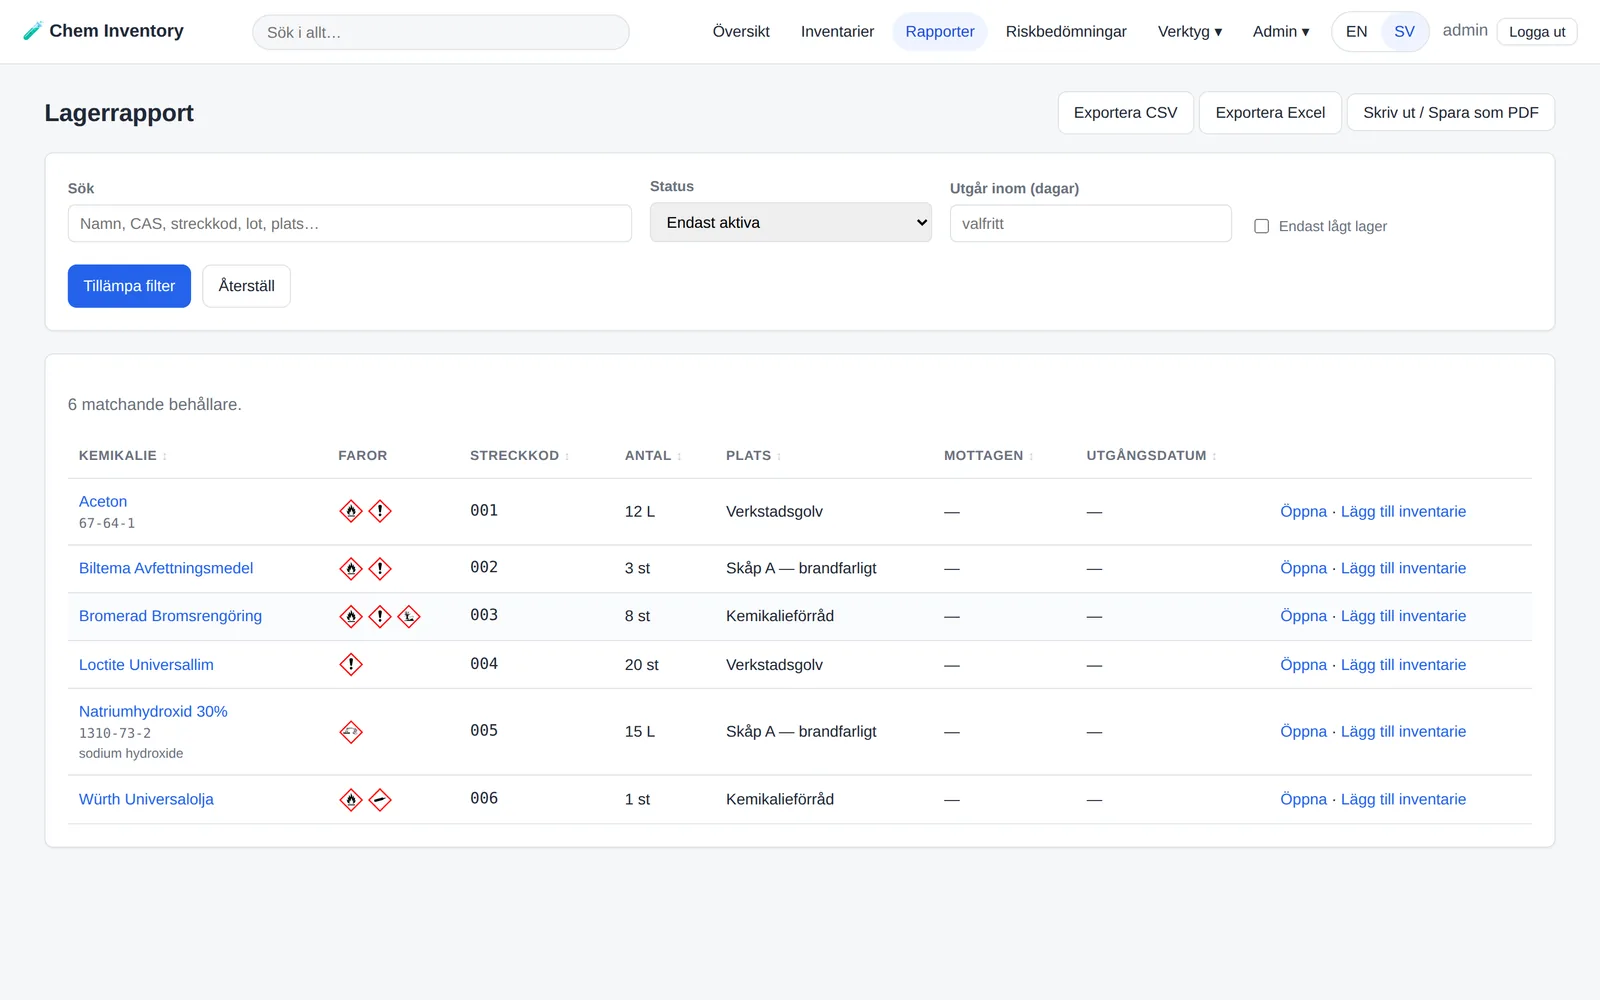Go to Översikt in the navigation
The image size is (1600, 1000).
[741, 32]
